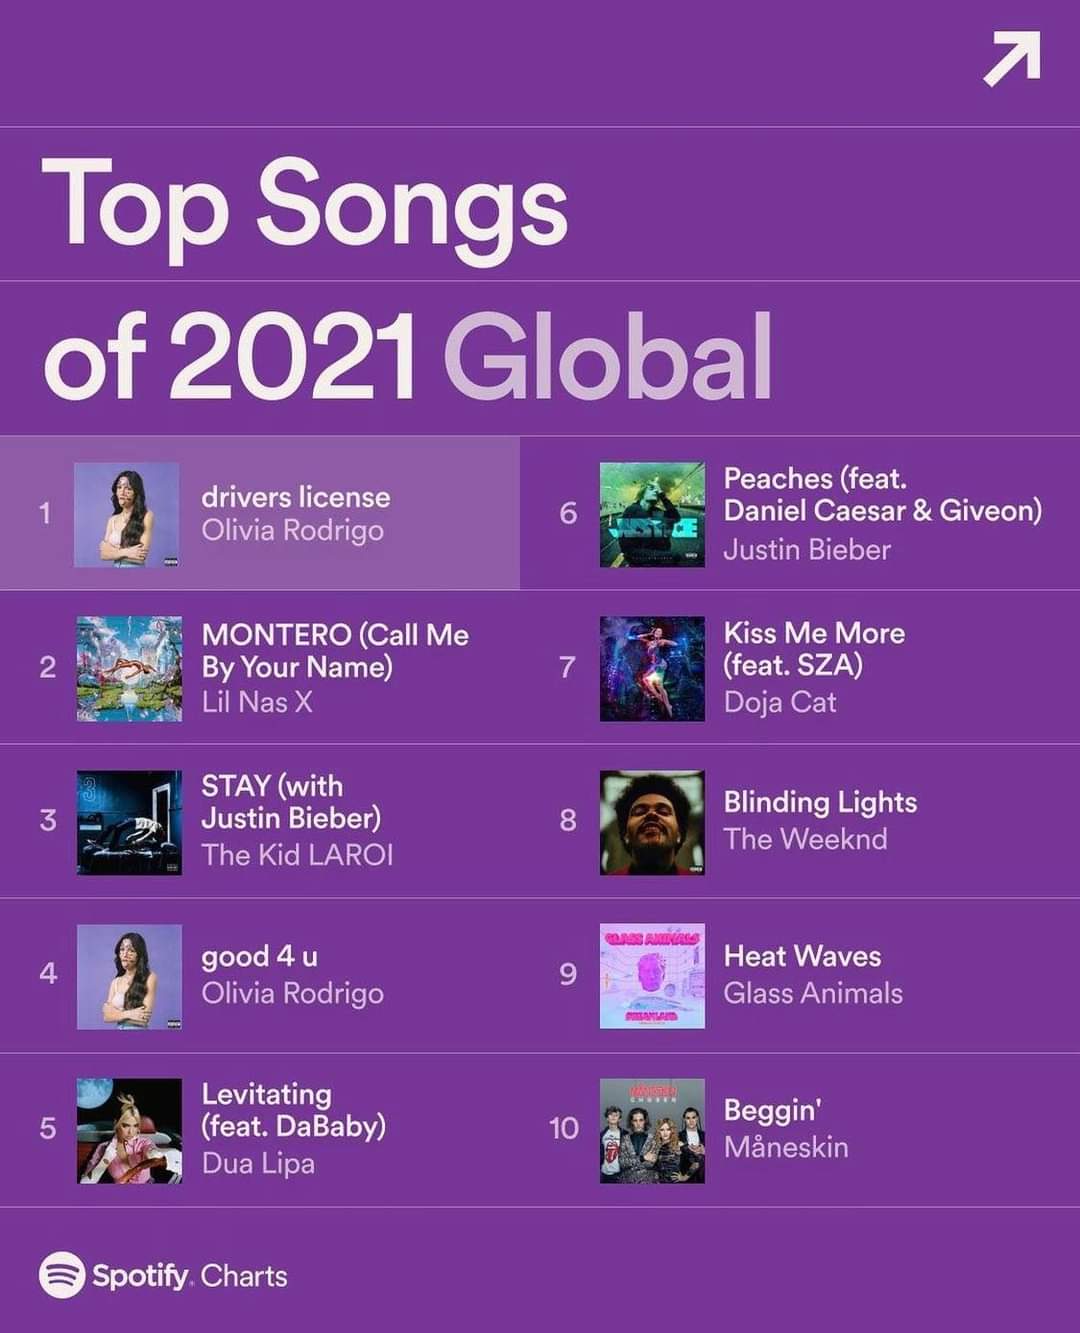Click the Beggin' Måneskin album cover
The image size is (1080, 1333).
(x=652, y=1130)
